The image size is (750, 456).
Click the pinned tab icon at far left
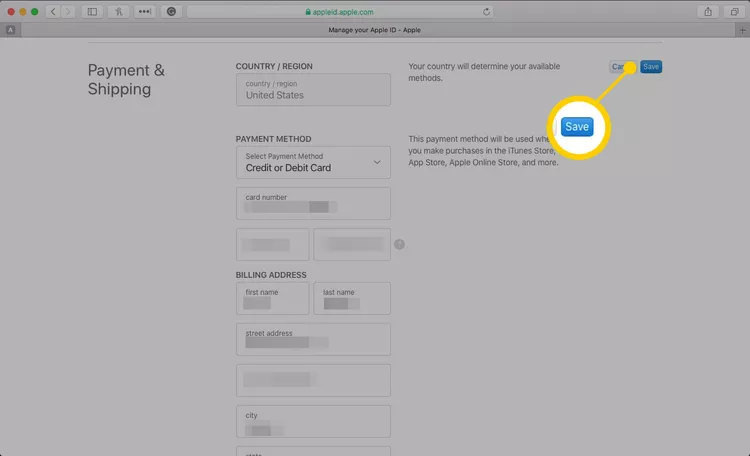click(x=10, y=30)
